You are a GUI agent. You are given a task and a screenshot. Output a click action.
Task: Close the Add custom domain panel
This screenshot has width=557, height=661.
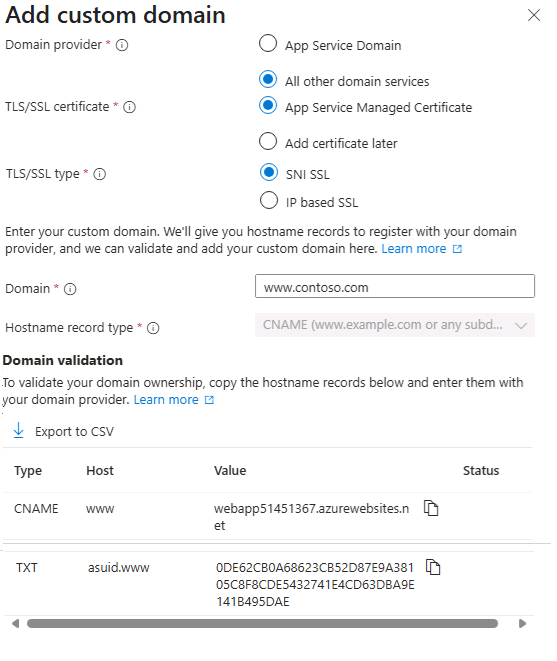(x=534, y=15)
